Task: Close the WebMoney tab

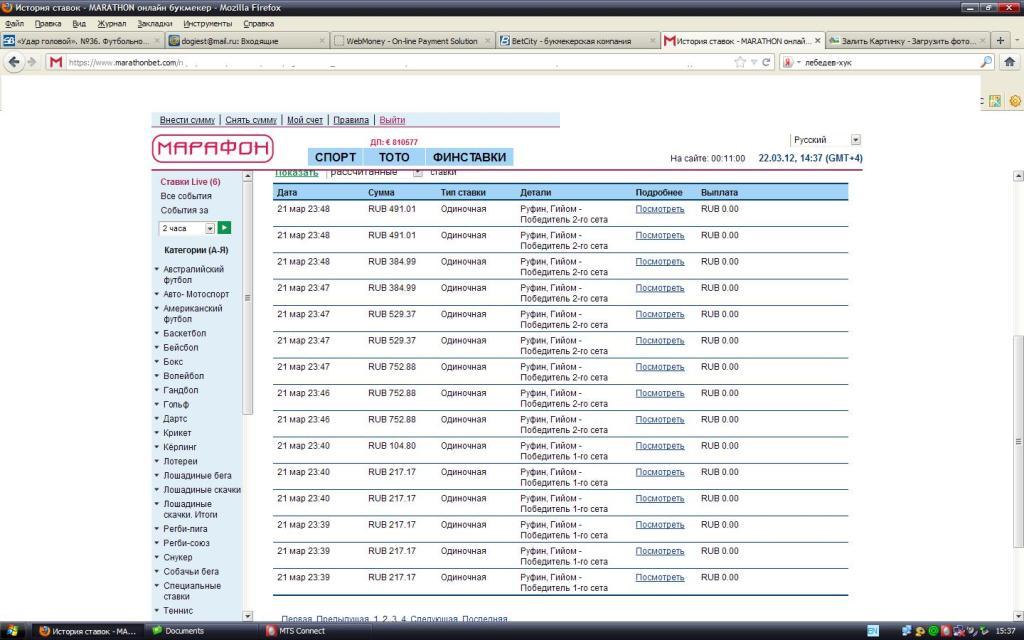Action: [488, 41]
